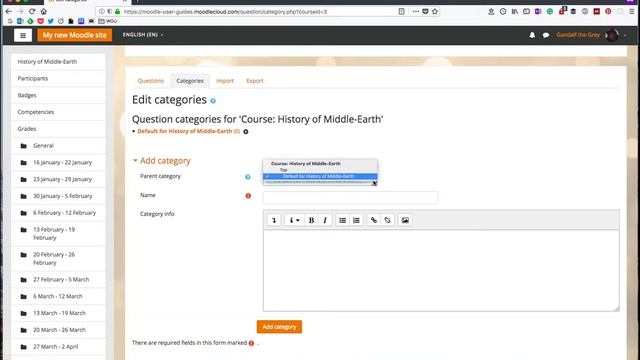Open help icon for Parent category
640x360 pixels.
(248, 177)
